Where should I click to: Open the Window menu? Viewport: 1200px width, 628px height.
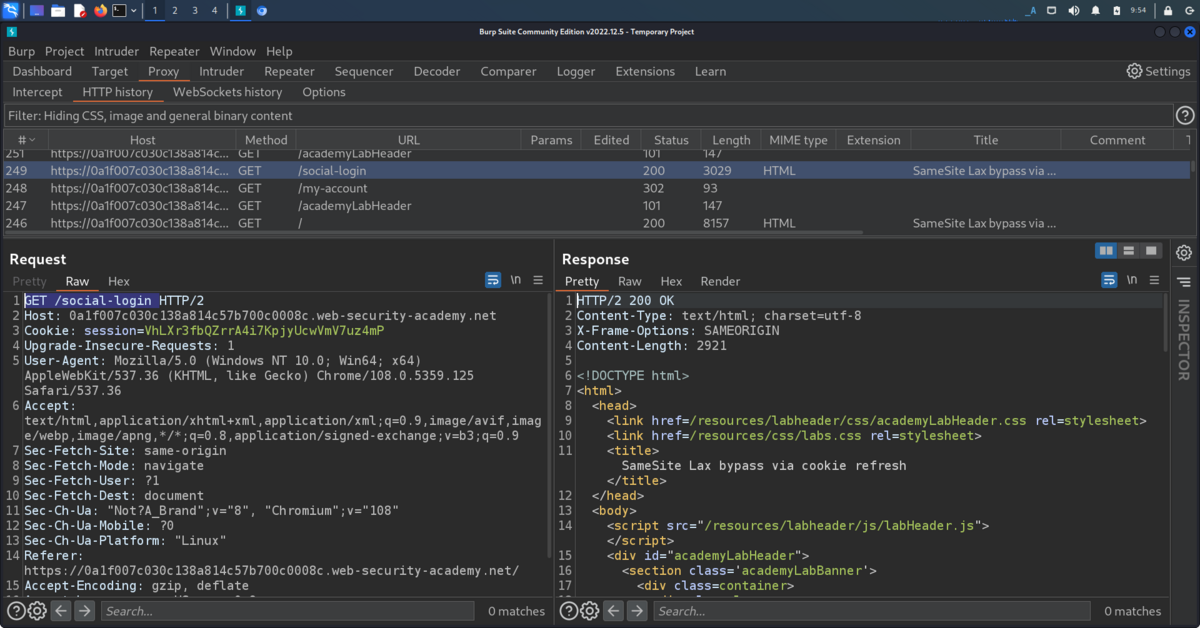coord(233,51)
